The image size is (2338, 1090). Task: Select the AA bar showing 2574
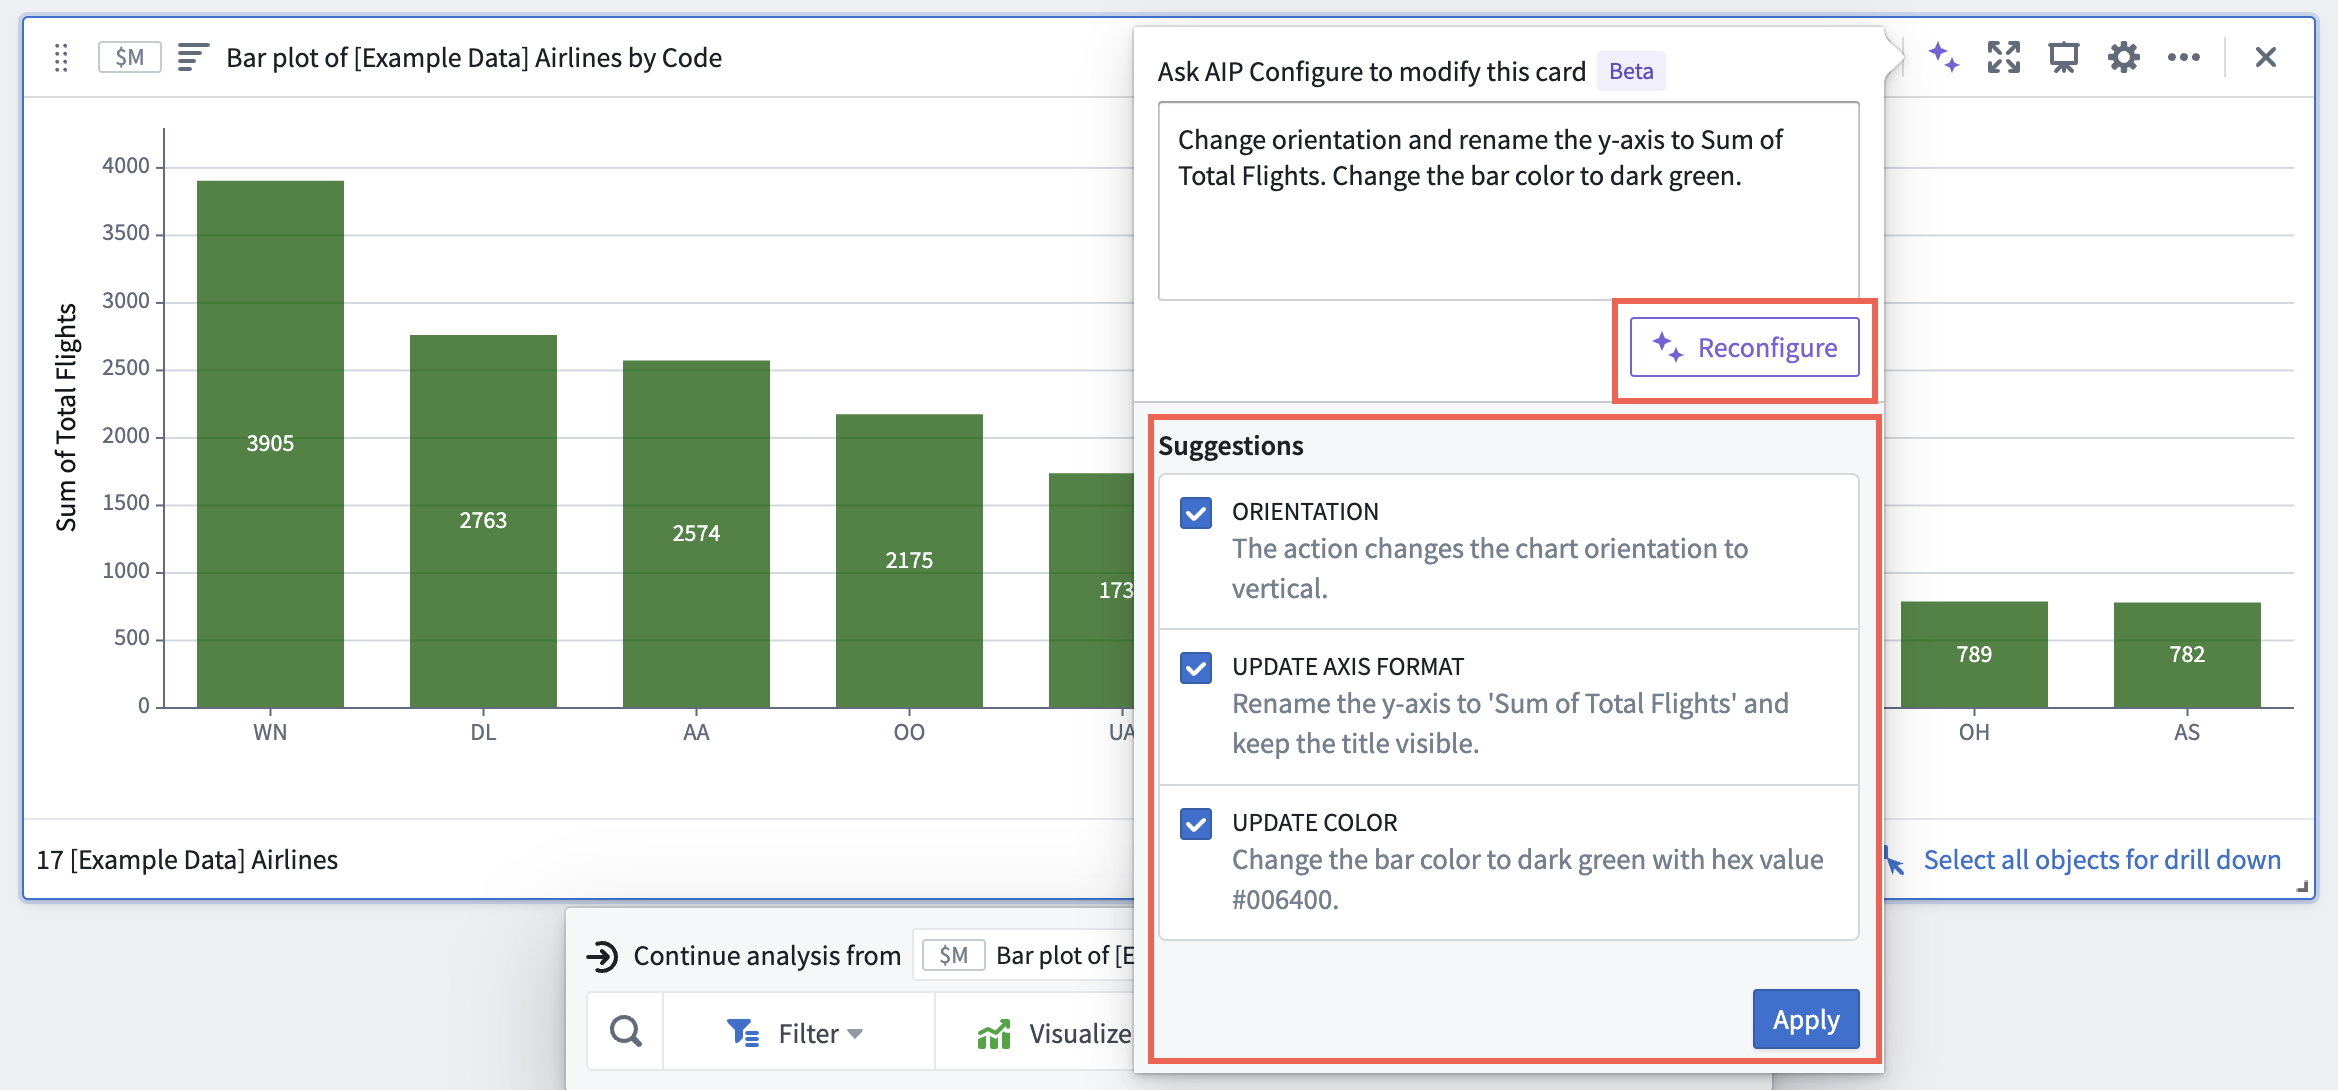click(696, 534)
